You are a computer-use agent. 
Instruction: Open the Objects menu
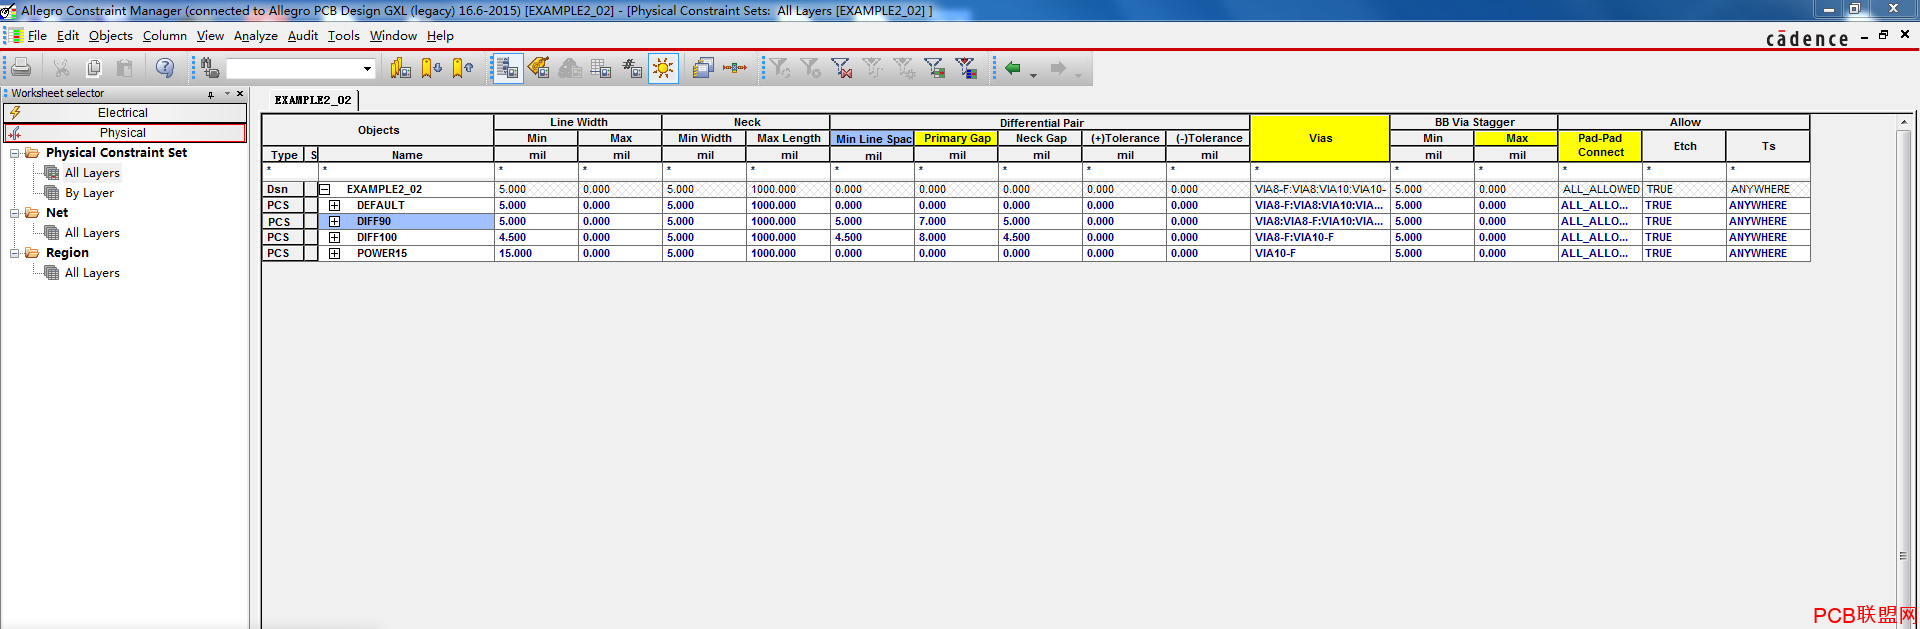(x=110, y=36)
